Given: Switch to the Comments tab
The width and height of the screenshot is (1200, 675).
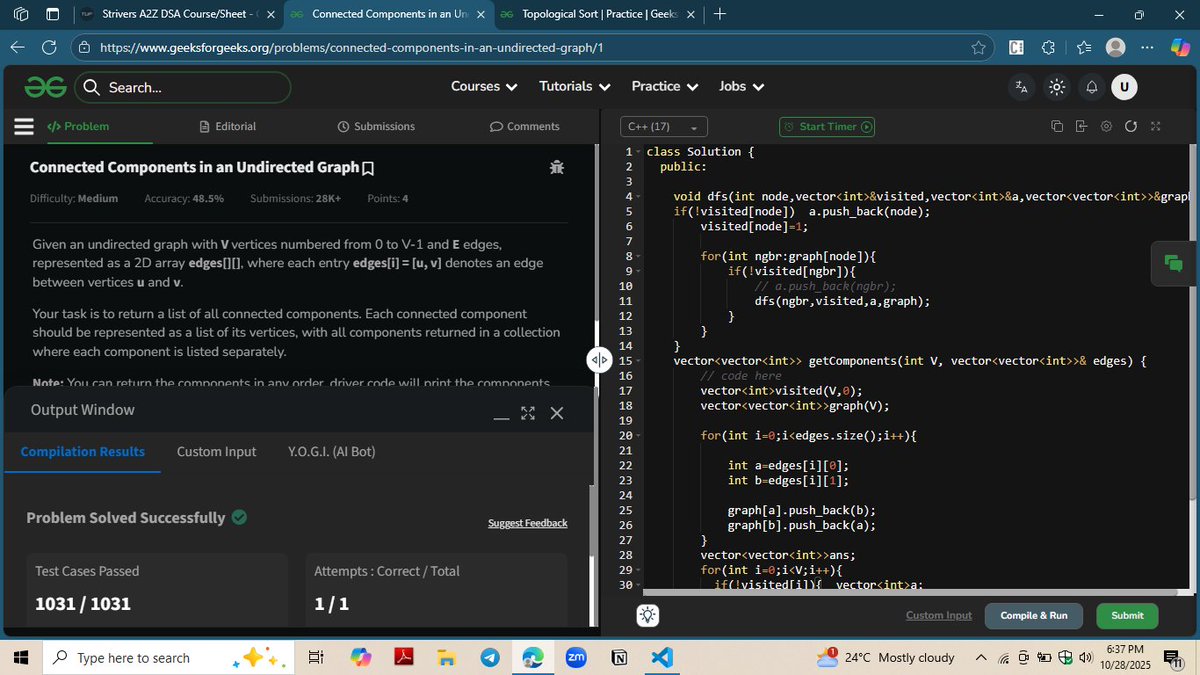Looking at the screenshot, I should 524,126.
